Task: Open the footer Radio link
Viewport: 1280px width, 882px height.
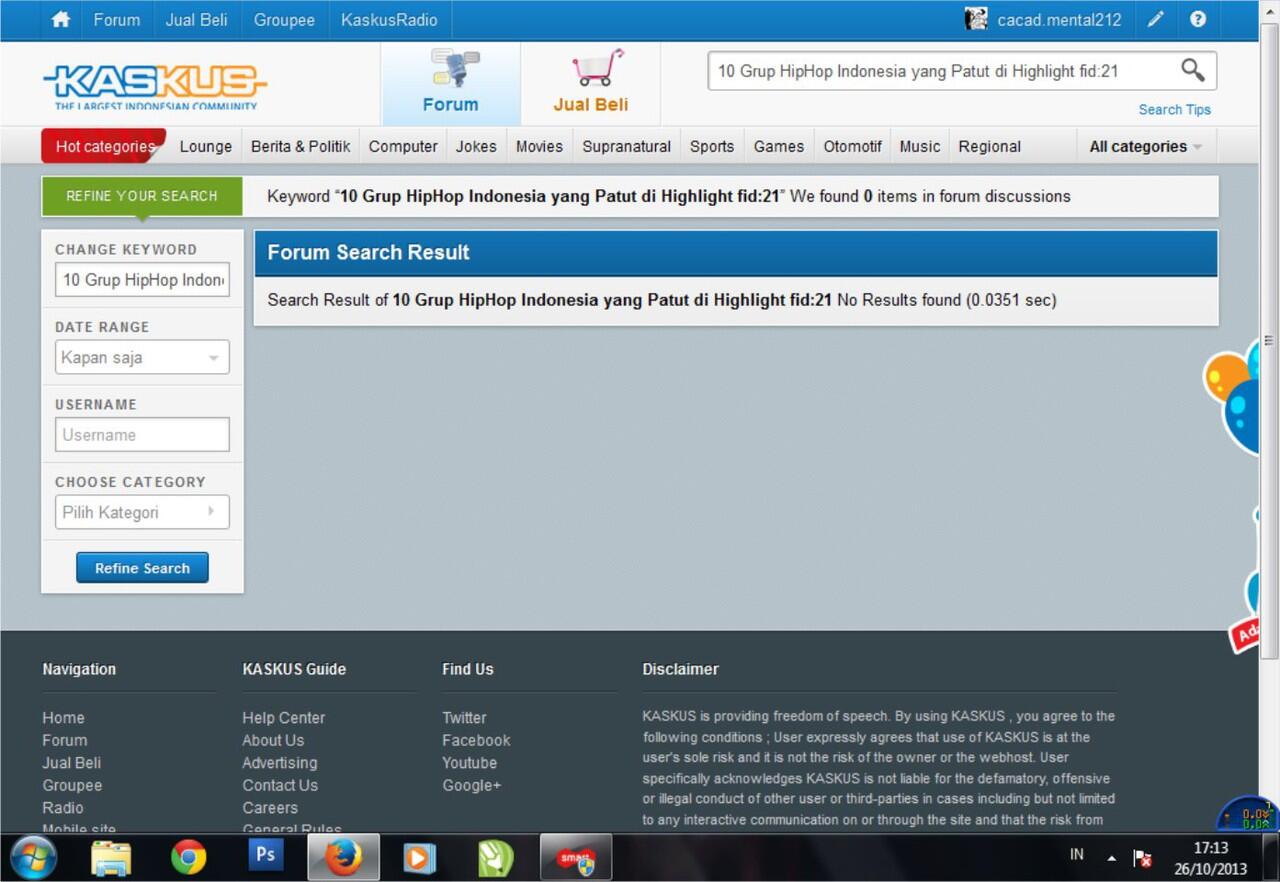Action: (x=63, y=807)
